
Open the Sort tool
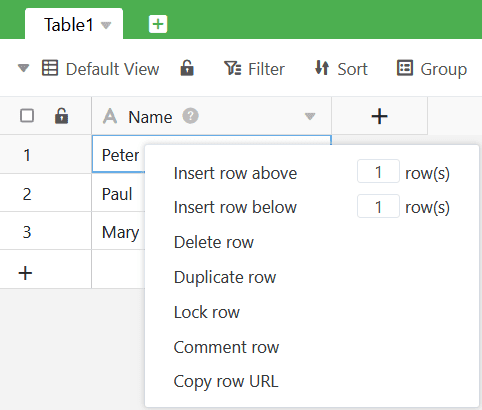click(x=341, y=69)
